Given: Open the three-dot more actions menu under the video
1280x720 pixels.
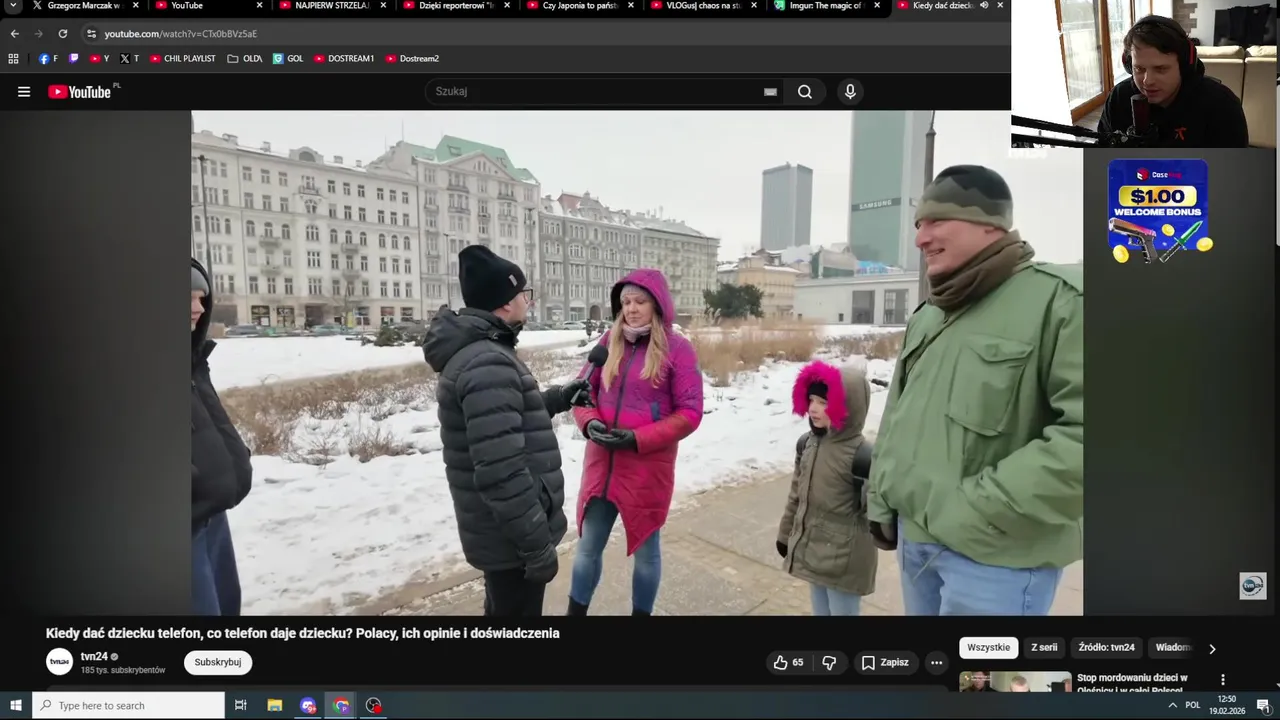Looking at the screenshot, I should coord(936,662).
